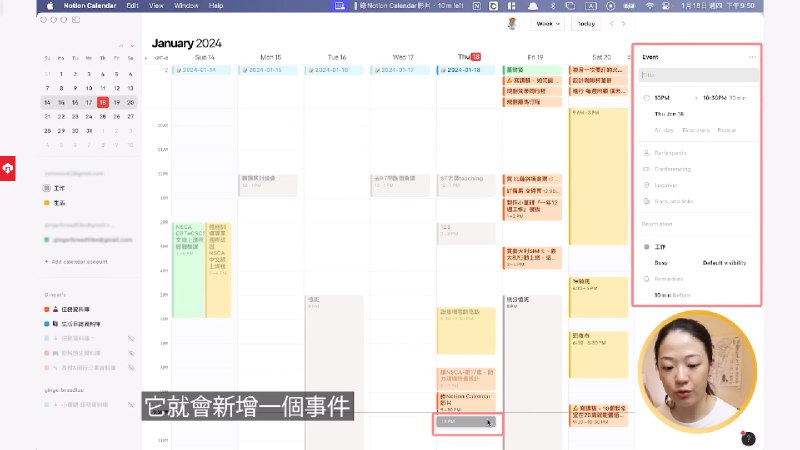Go to the previous week arrow
The height and width of the screenshot is (450, 800).
[x=611, y=23]
